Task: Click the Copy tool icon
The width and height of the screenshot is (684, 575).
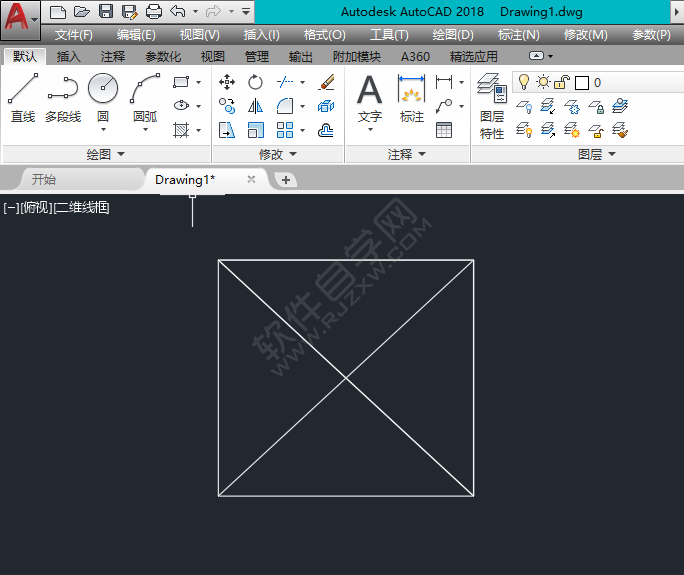Action: point(227,106)
